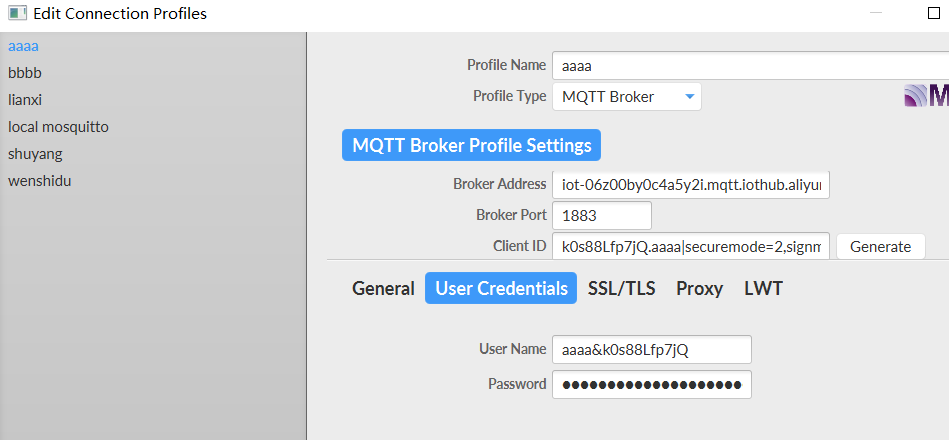Select the wenshidu profile
This screenshot has height=440, width=949.
[x=39, y=181]
